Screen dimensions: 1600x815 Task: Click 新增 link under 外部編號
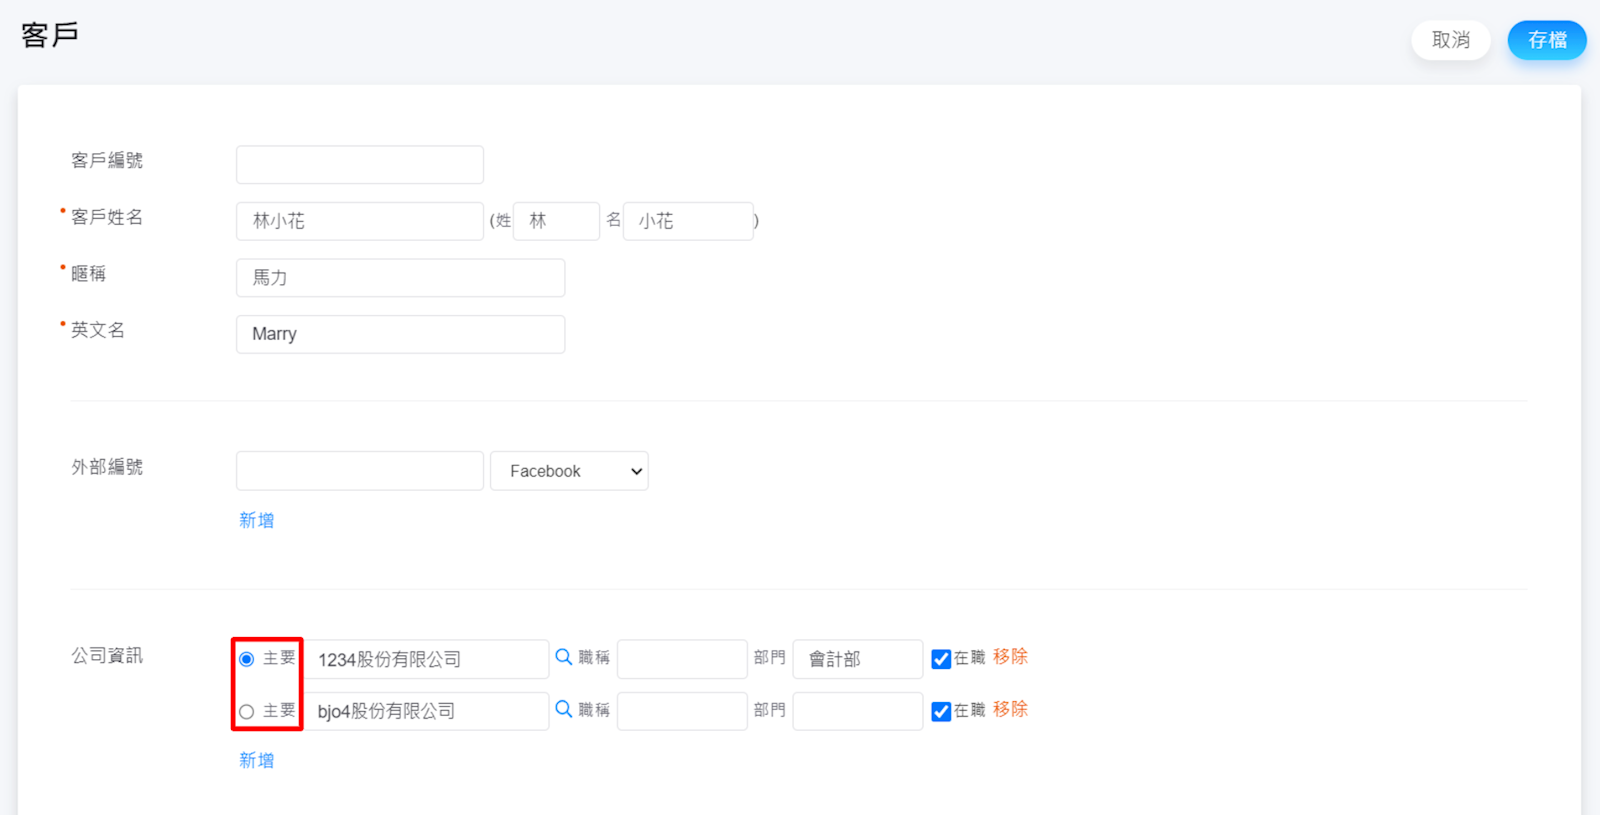click(x=256, y=520)
